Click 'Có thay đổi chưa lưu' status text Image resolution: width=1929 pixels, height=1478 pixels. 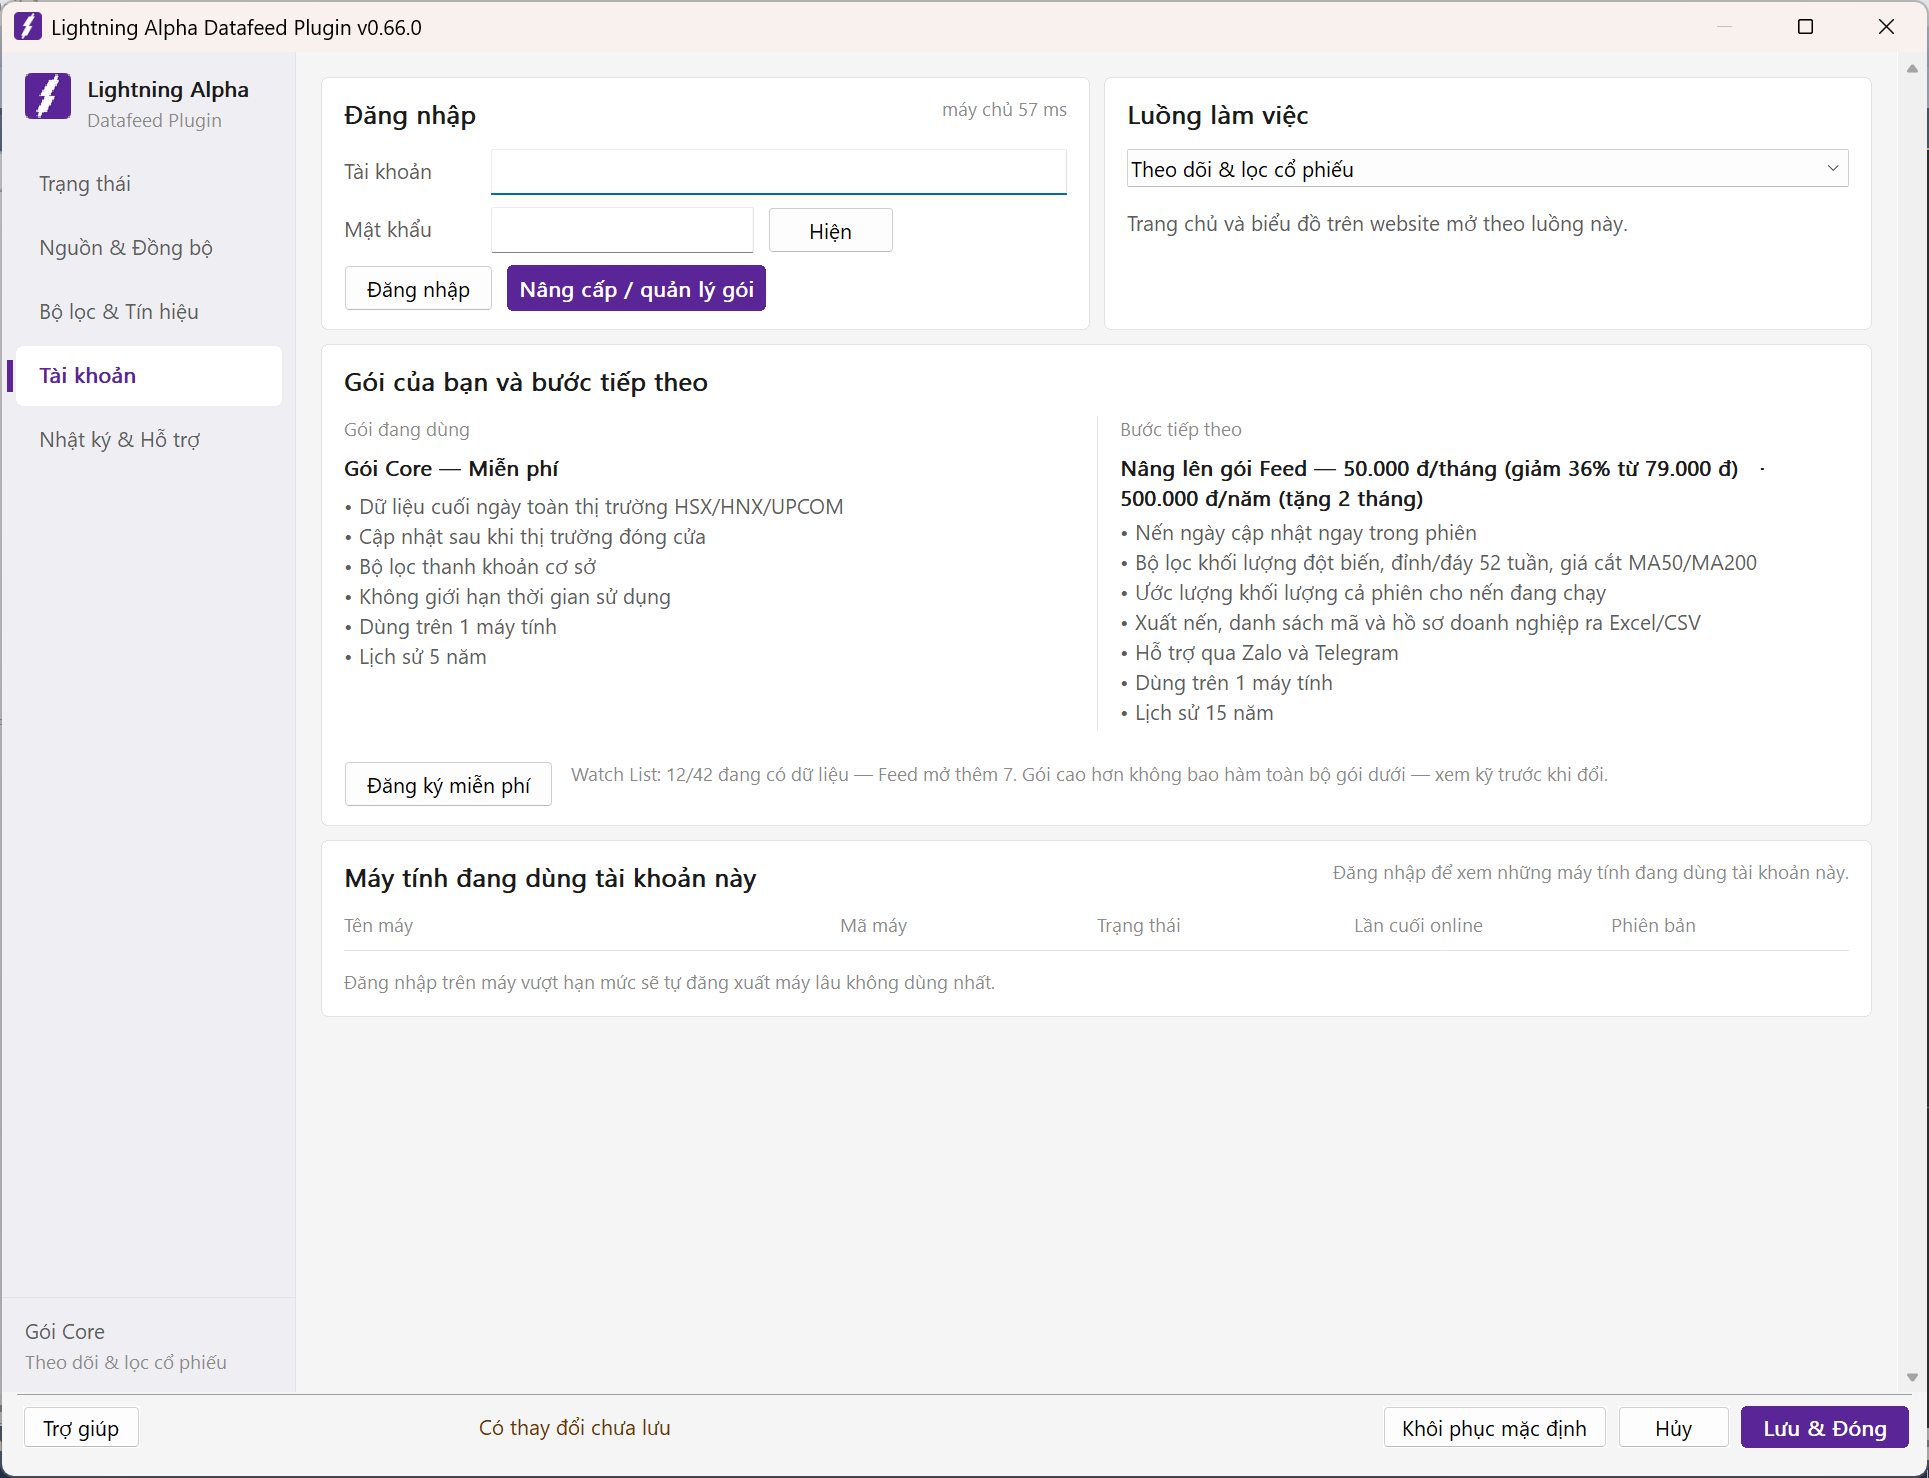574,1427
